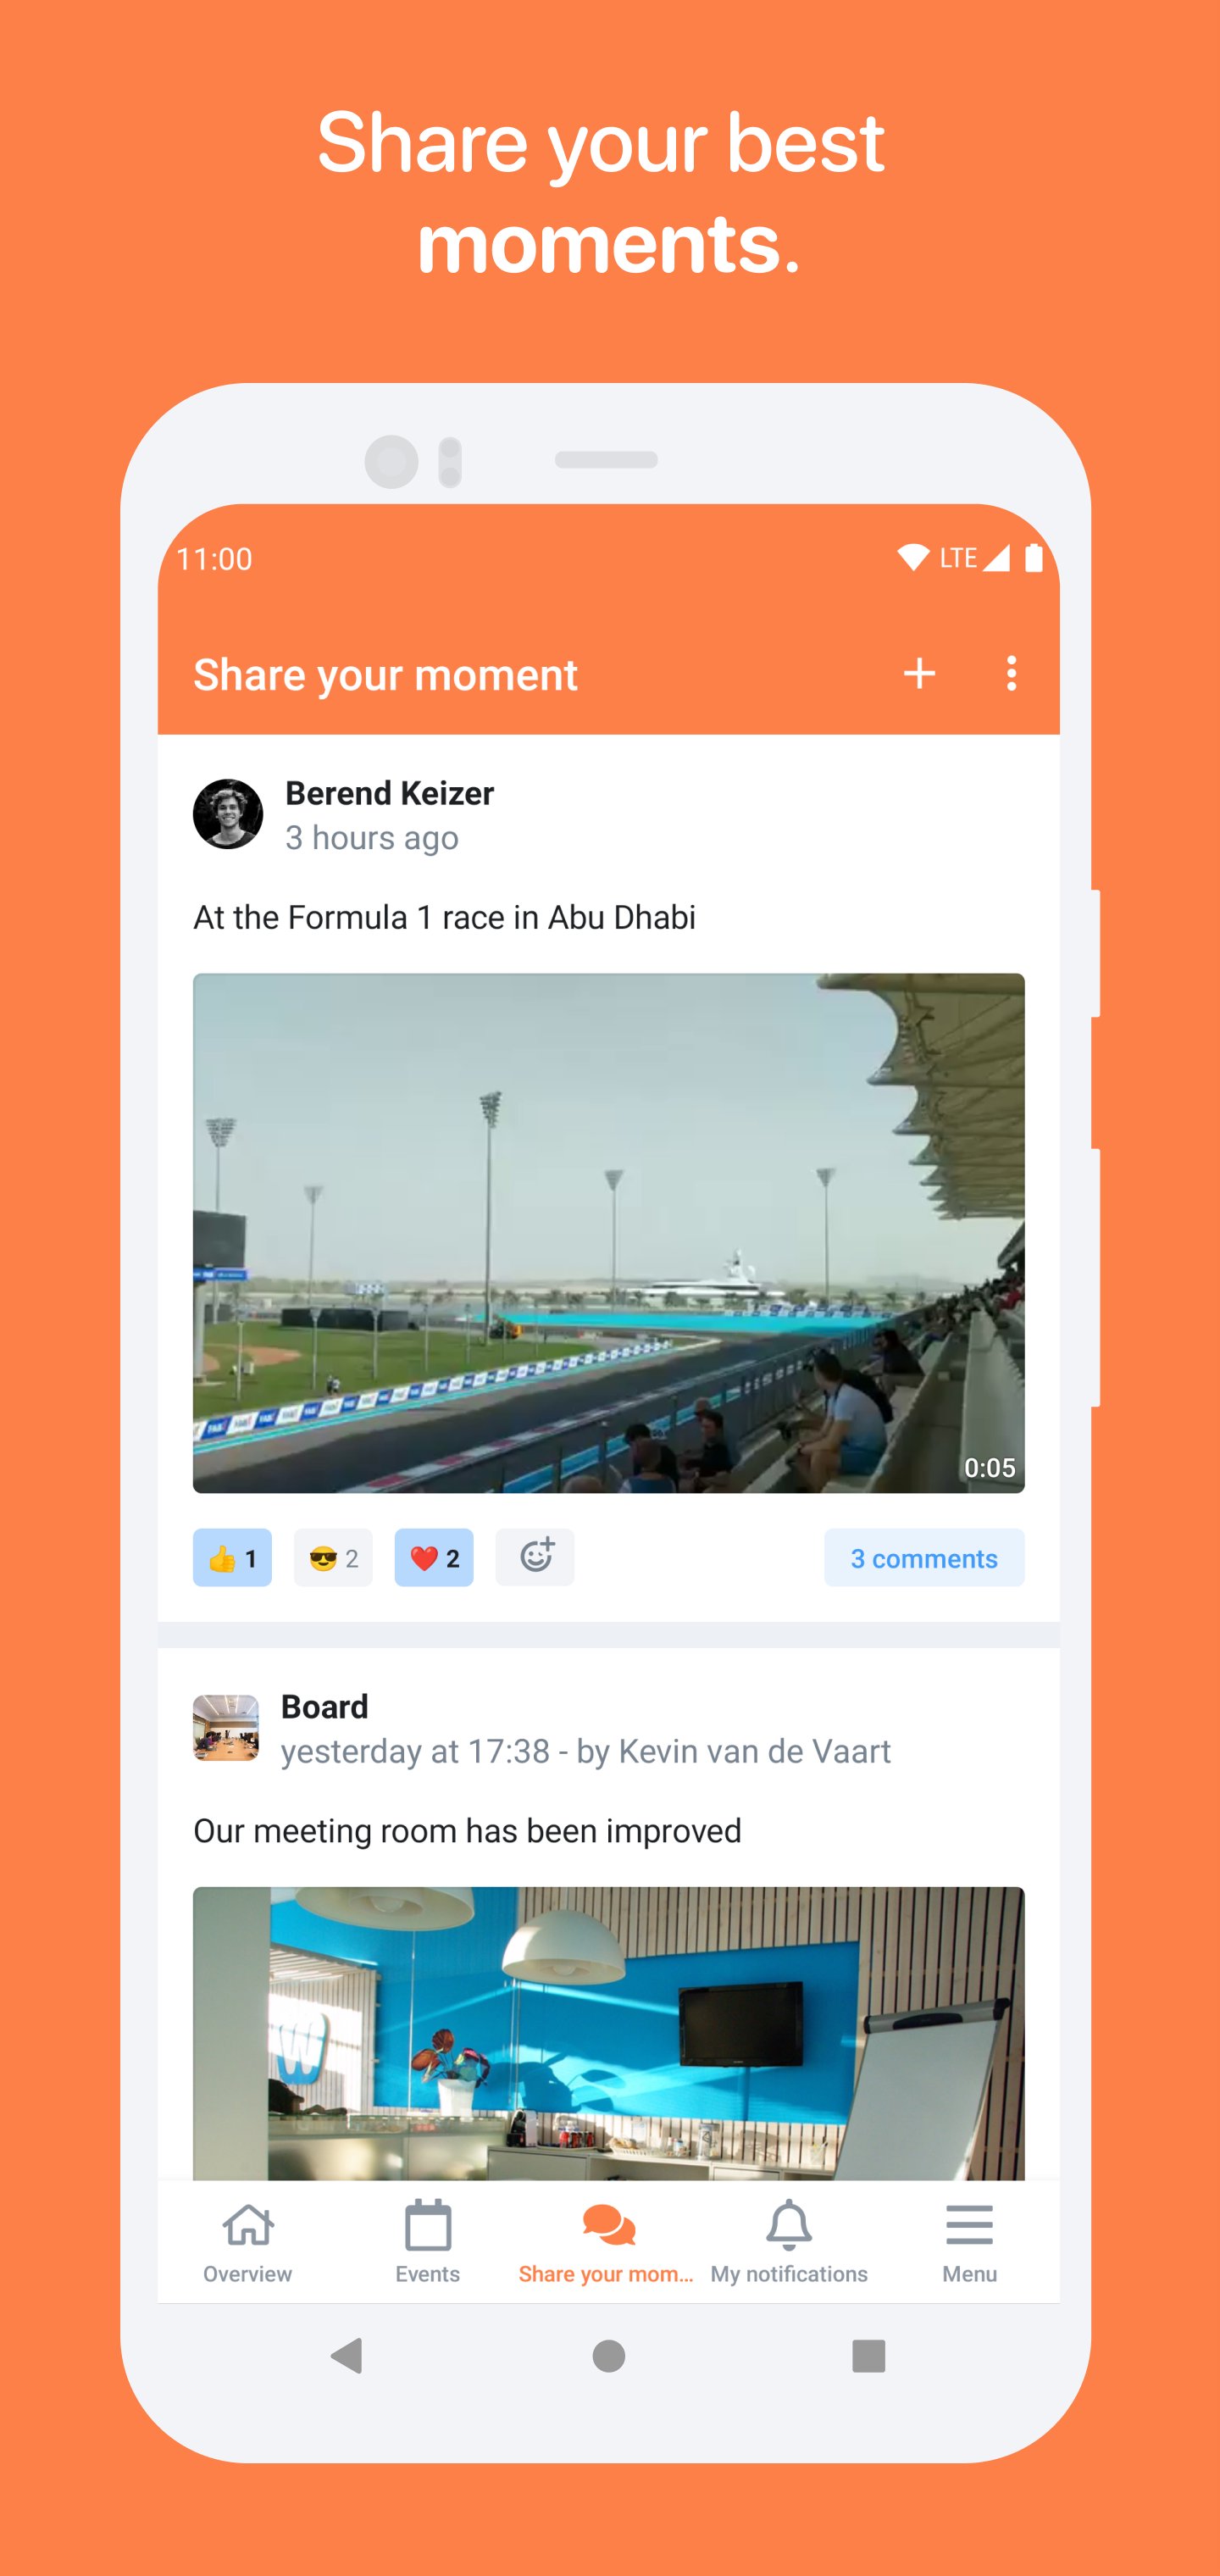The width and height of the screenshot is (1220, 2576).
Task: Open the Board group avatar
Action: point(226,1727)
